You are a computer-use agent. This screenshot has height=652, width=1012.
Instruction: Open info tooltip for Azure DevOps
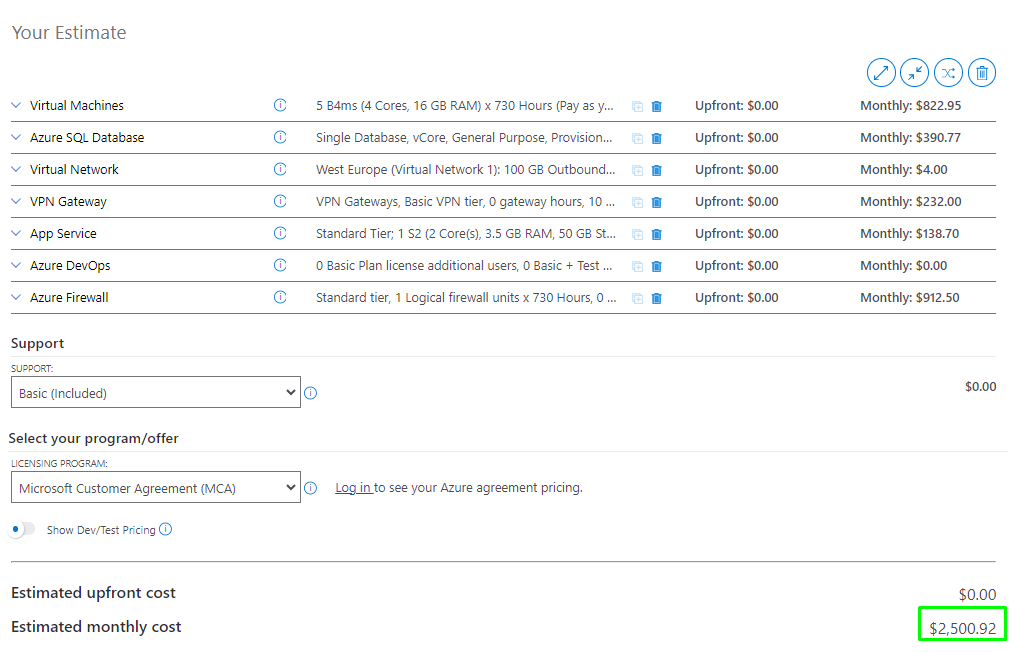(280, 265)
